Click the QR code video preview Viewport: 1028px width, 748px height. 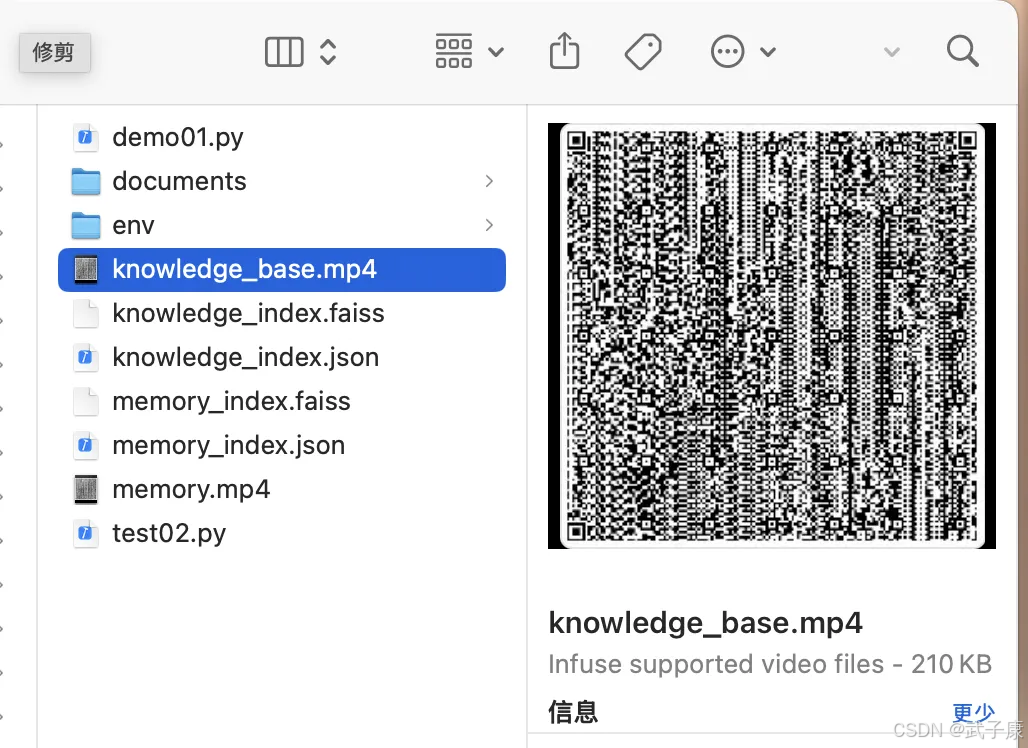click(x=772, y=336)
